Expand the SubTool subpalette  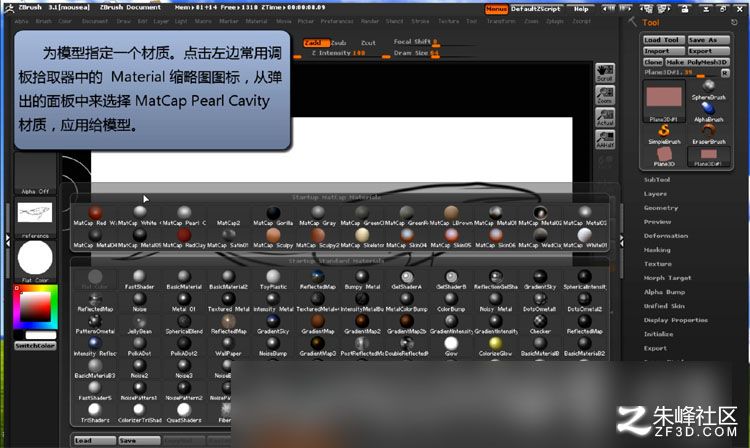(x=657, y=180)
